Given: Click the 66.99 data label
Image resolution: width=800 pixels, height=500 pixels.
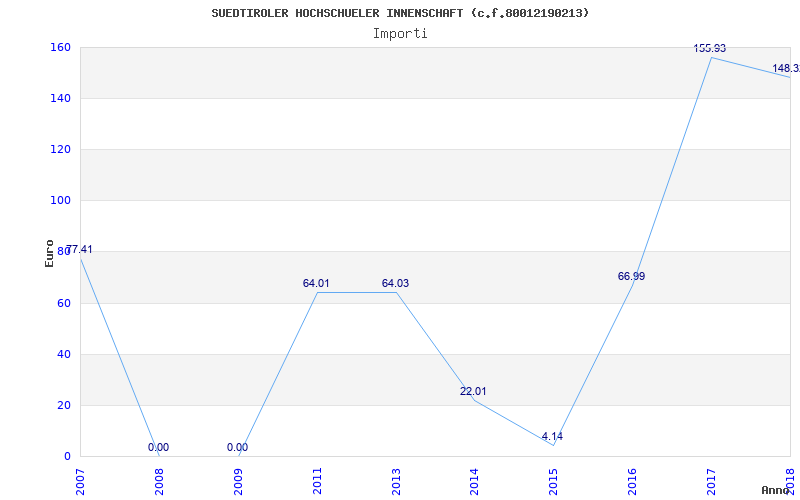Looking at the screenshot, I should point(632,276).
